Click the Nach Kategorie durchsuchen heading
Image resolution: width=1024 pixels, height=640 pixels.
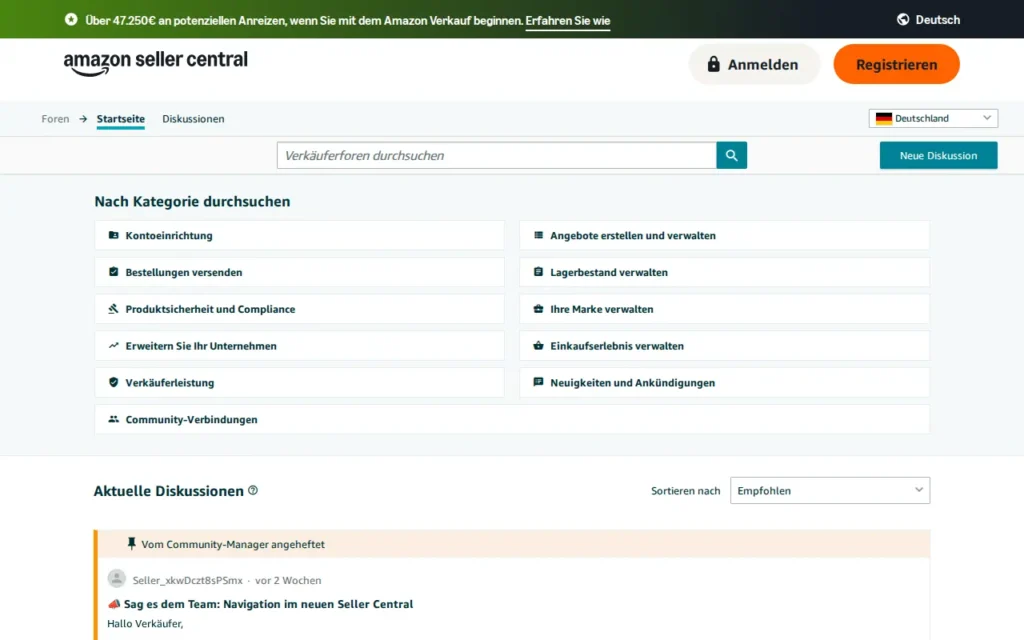coord(192,201)
